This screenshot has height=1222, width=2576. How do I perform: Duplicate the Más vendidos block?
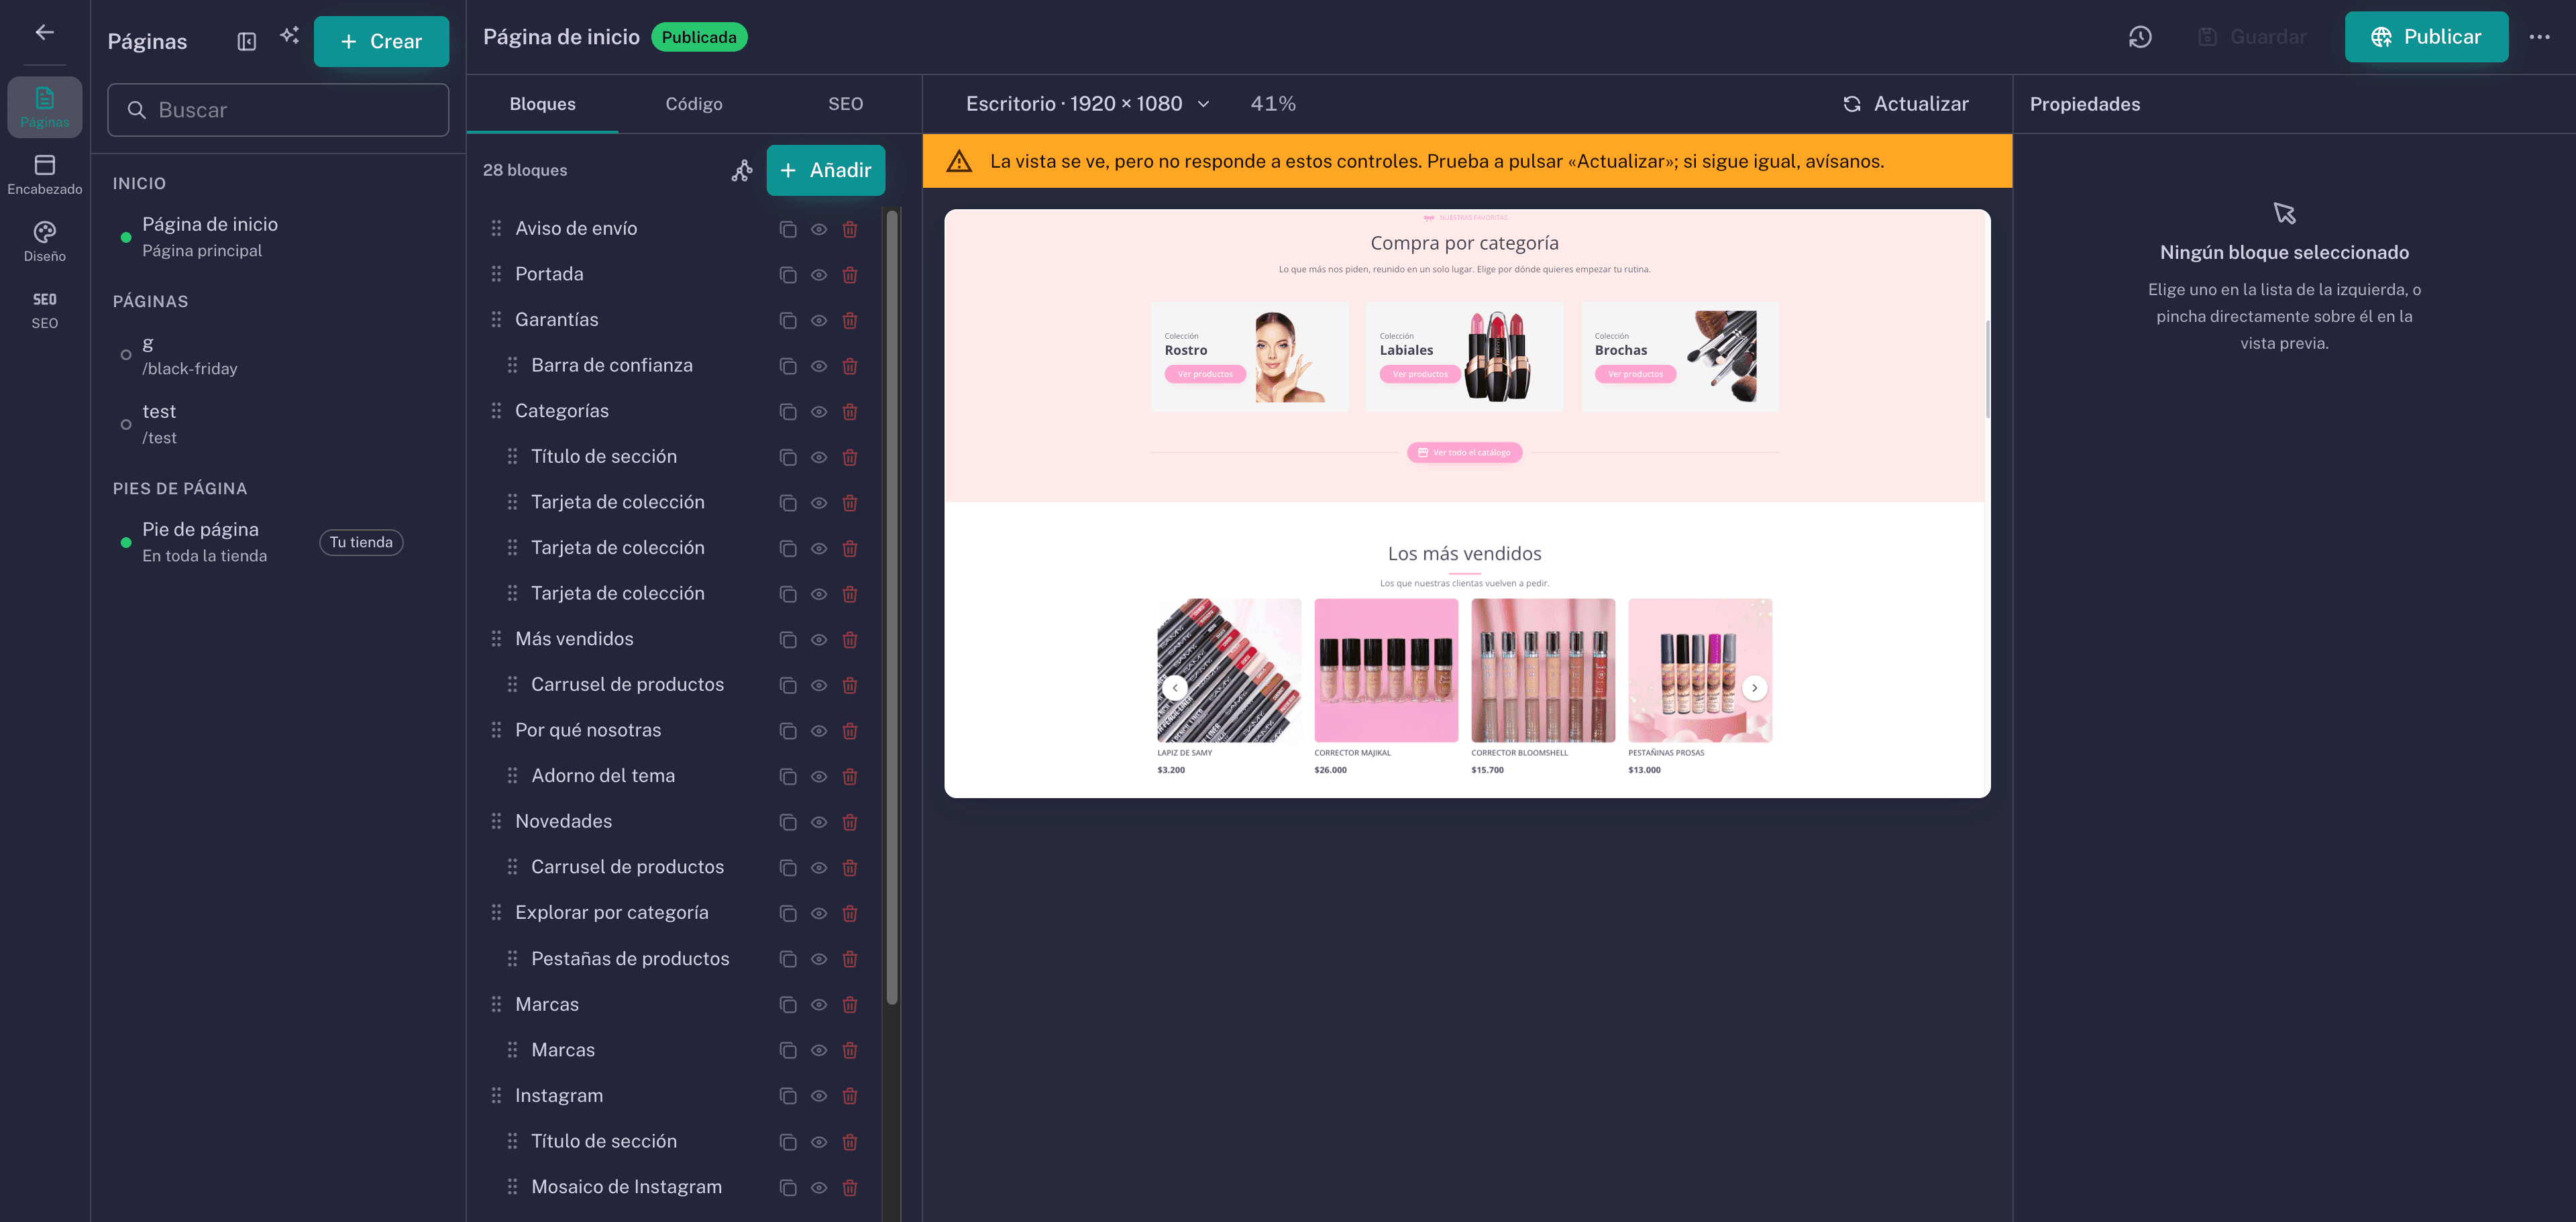click(x=788, y=640)
